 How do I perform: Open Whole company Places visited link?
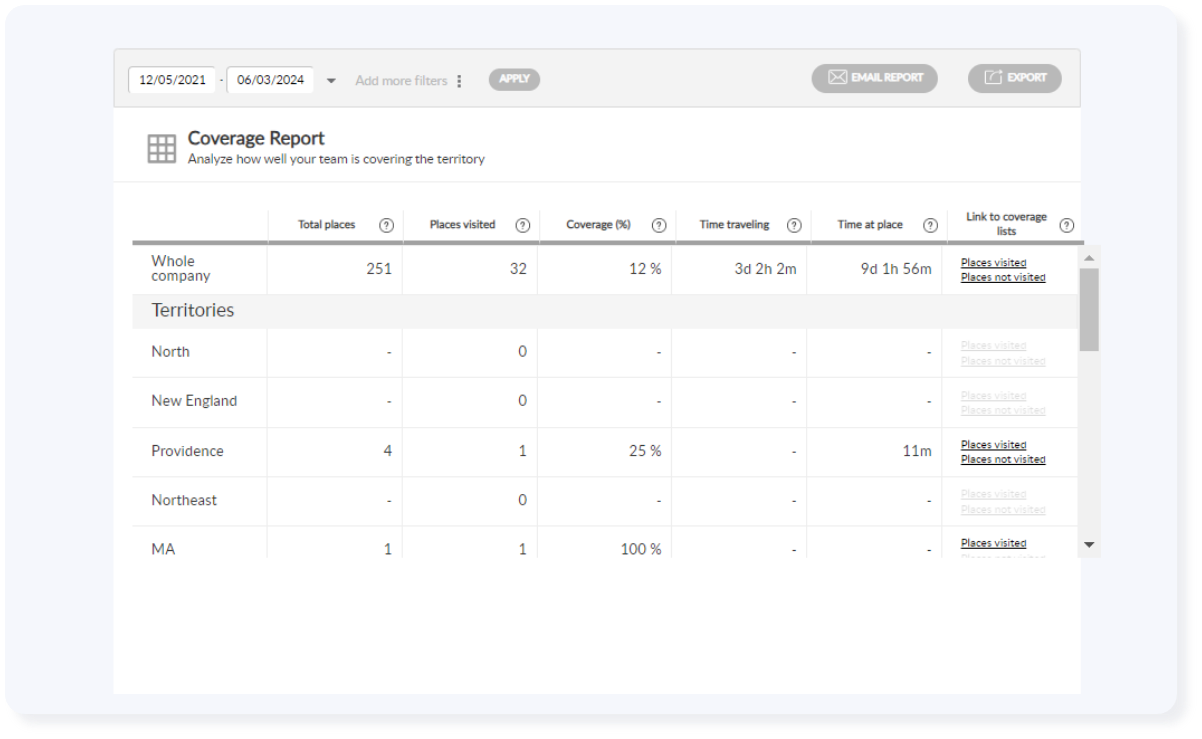click(993, 263)
